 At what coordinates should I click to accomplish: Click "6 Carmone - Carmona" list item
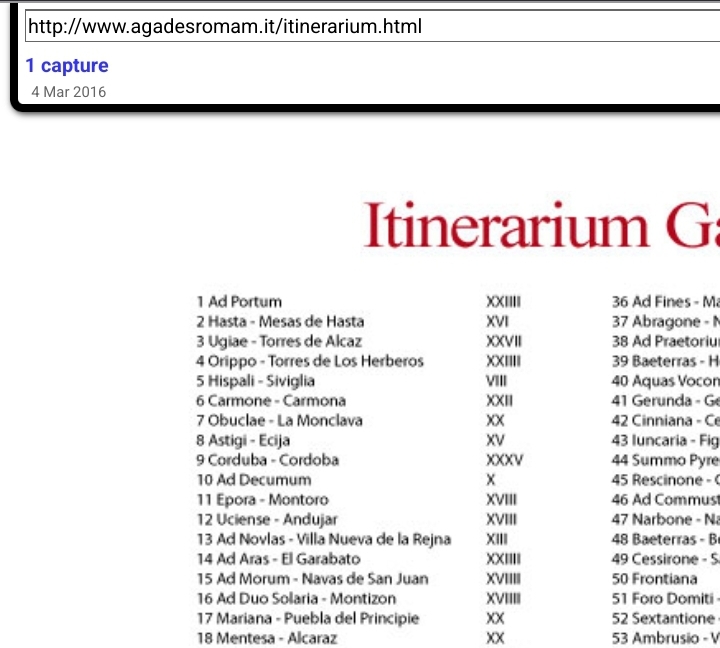tap(271, 401)
